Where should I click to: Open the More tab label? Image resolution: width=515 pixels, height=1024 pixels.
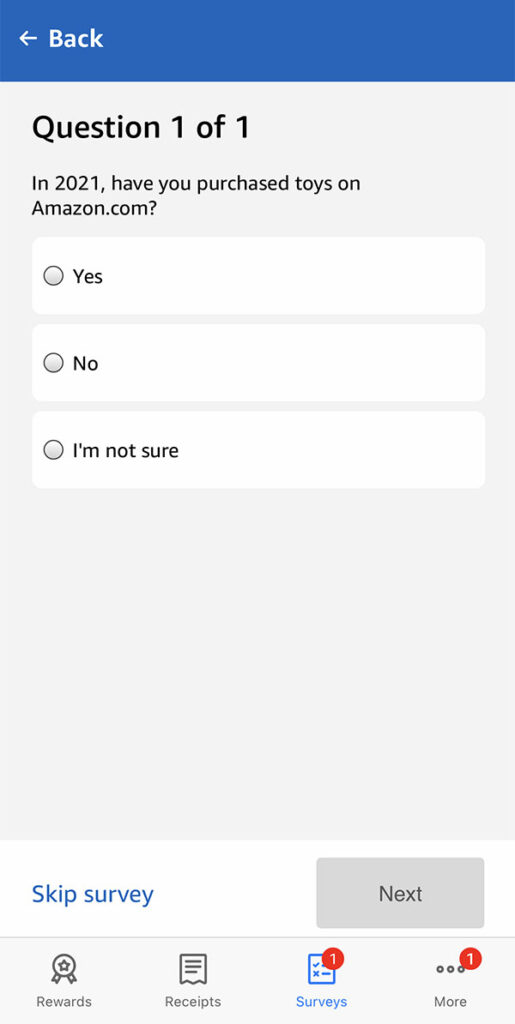[450, 1001]
